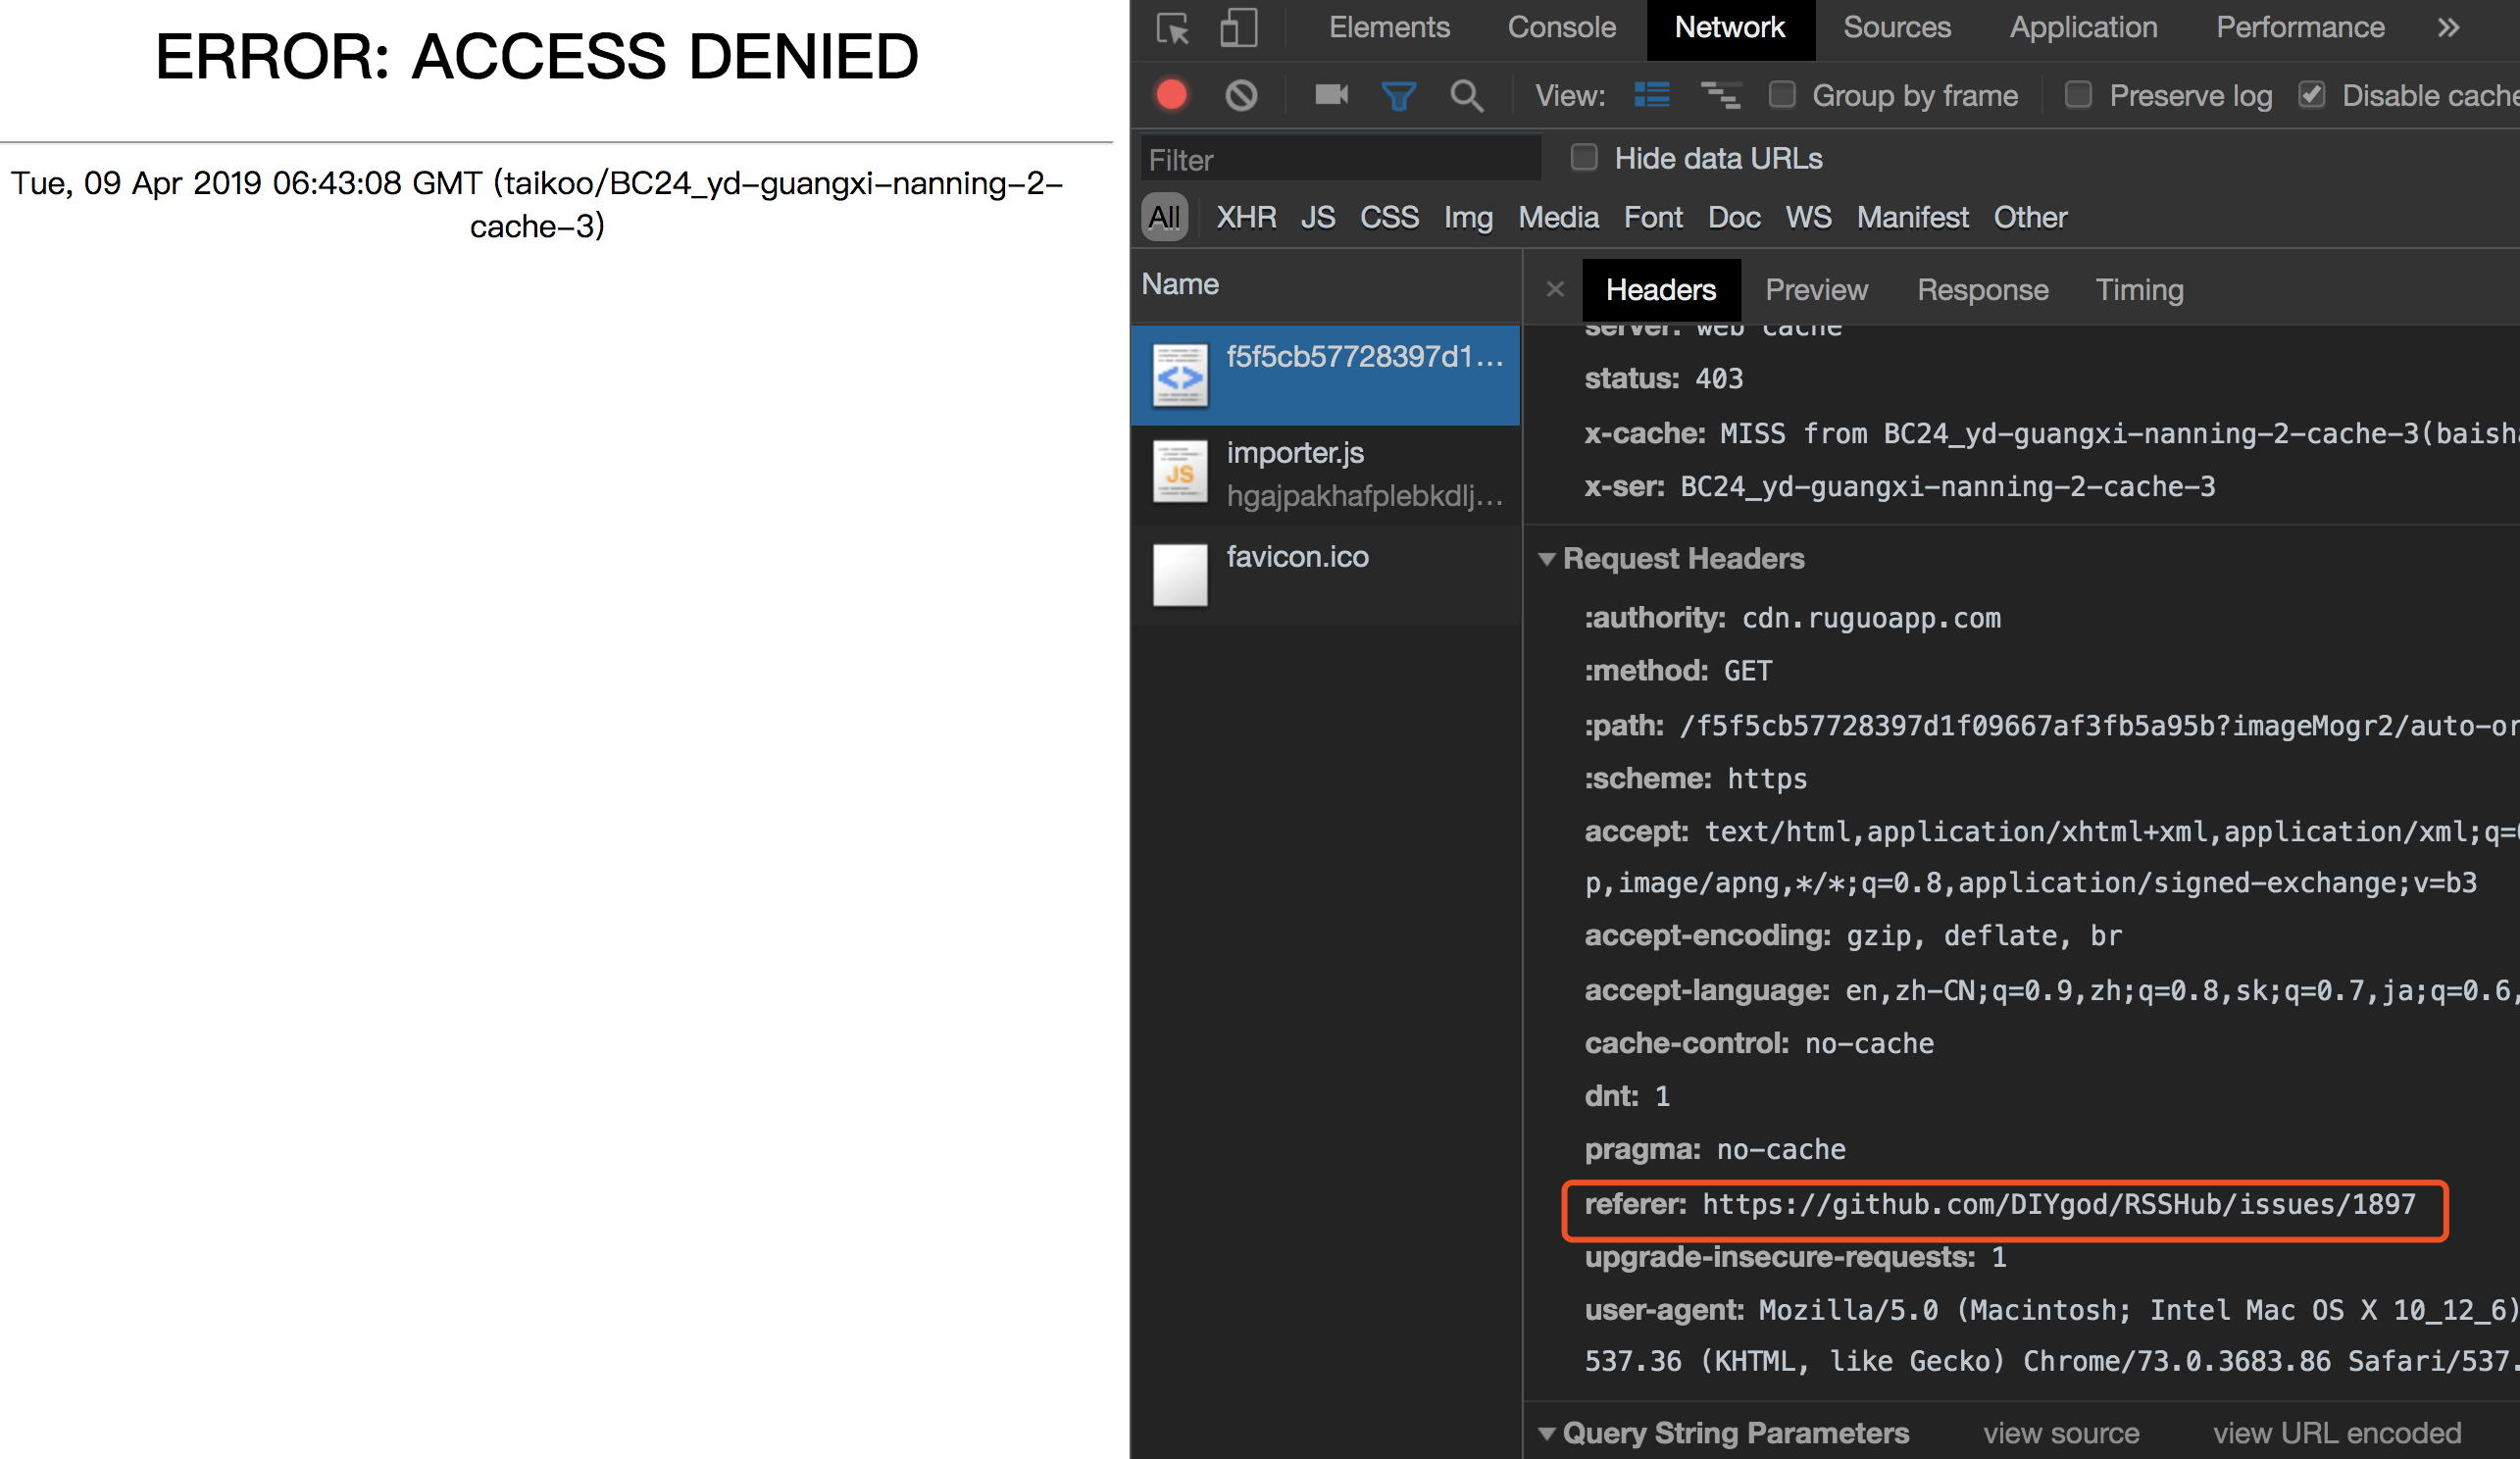The height and width of the screenshot is (1459, 2520).
Task: Filter requests by Manifest
Action: (1912, 217)
